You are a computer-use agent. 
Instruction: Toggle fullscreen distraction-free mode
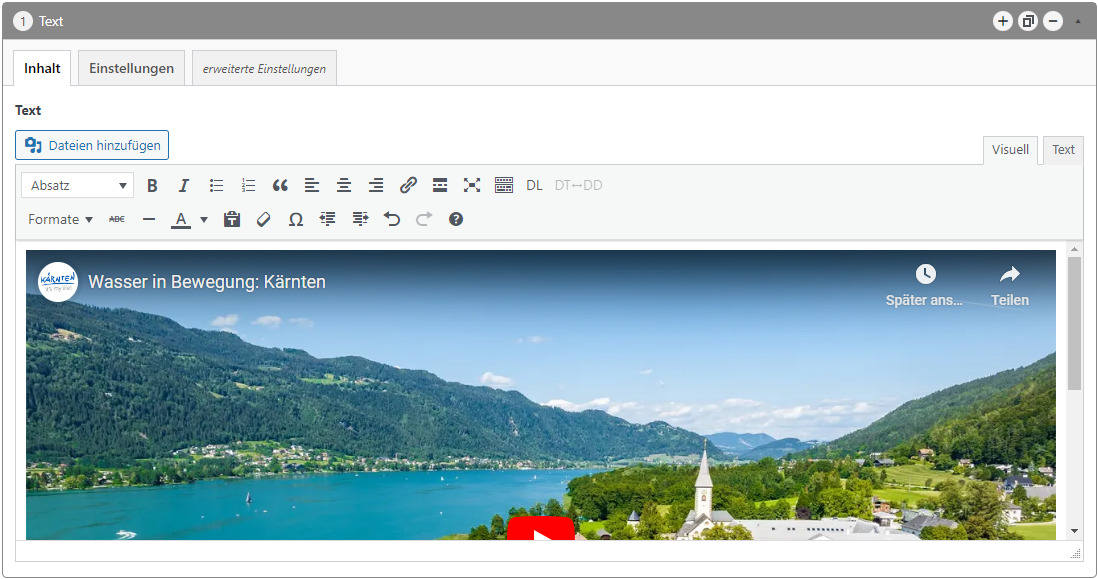(x=472, y=185)
